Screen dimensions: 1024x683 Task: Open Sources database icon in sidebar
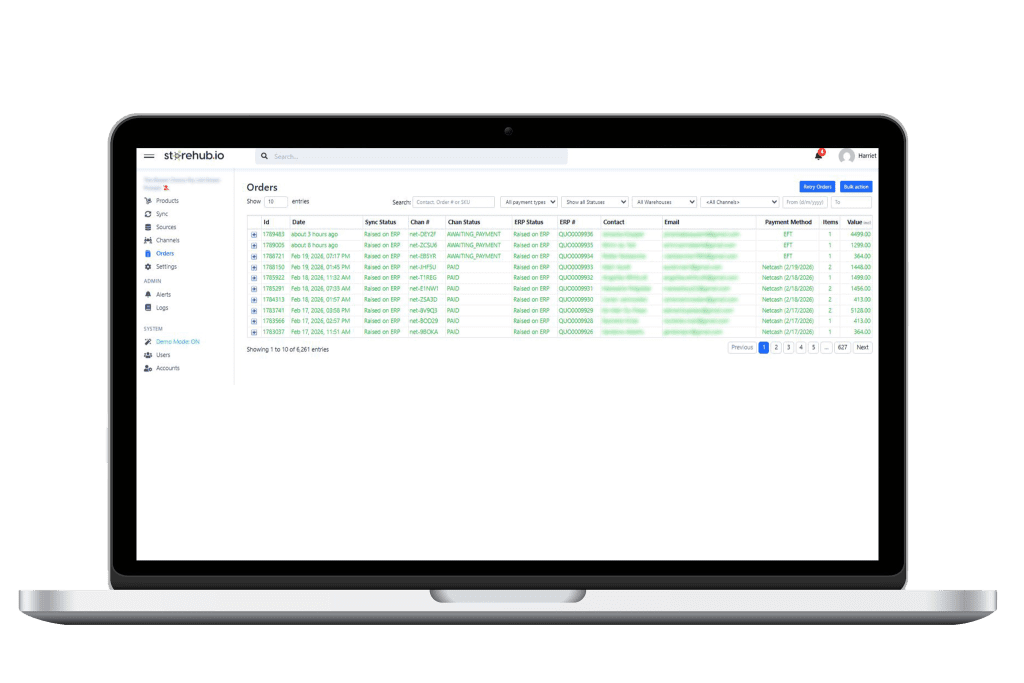(148, 227)
